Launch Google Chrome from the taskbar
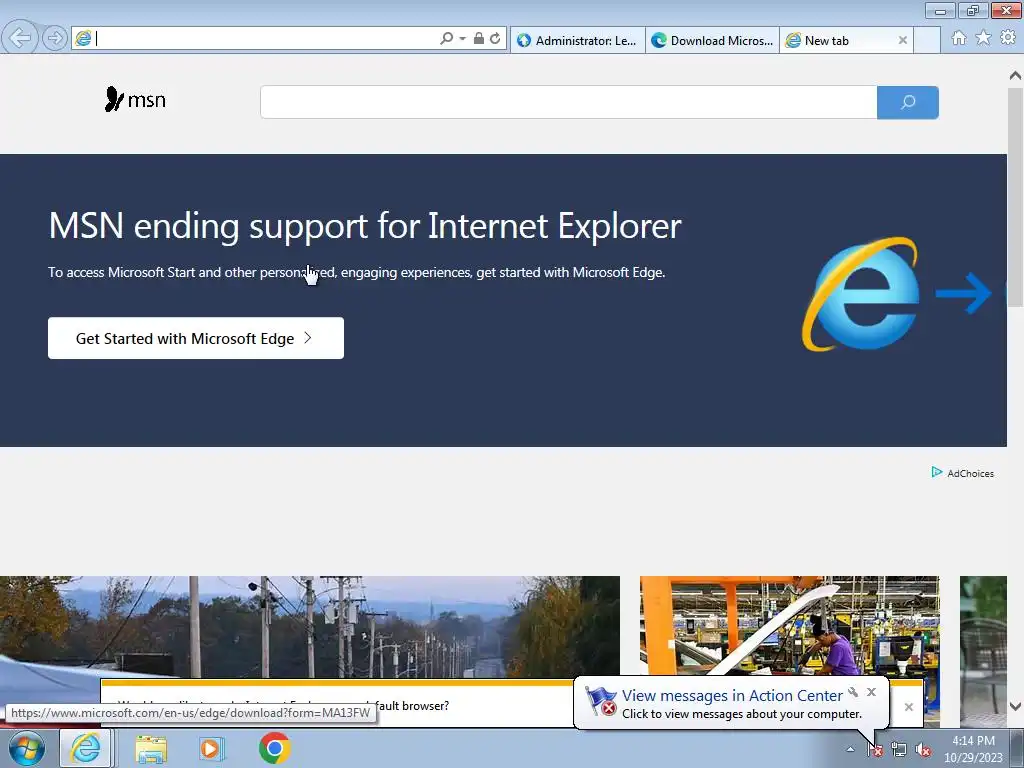Image resolution: width=1024 pixels, height=768 pixels. coord(274,748)
